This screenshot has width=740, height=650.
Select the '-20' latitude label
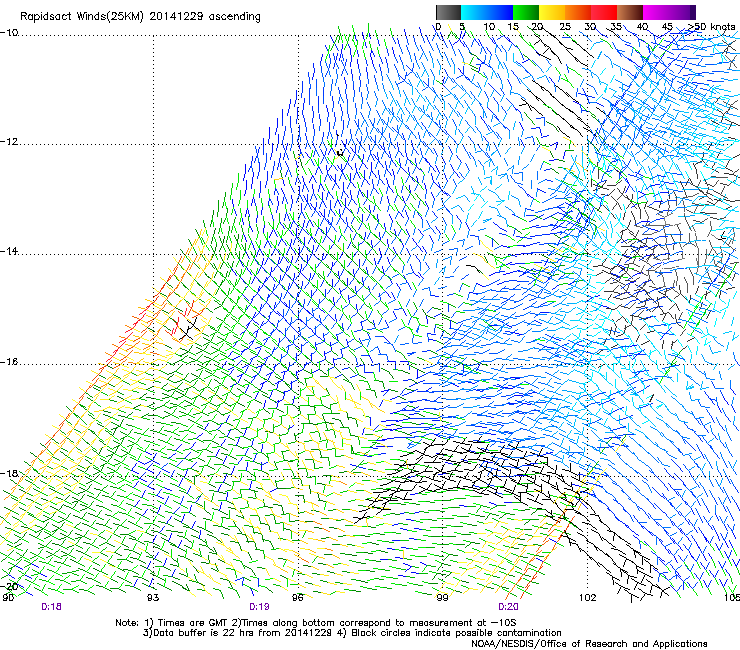(9, 586)
